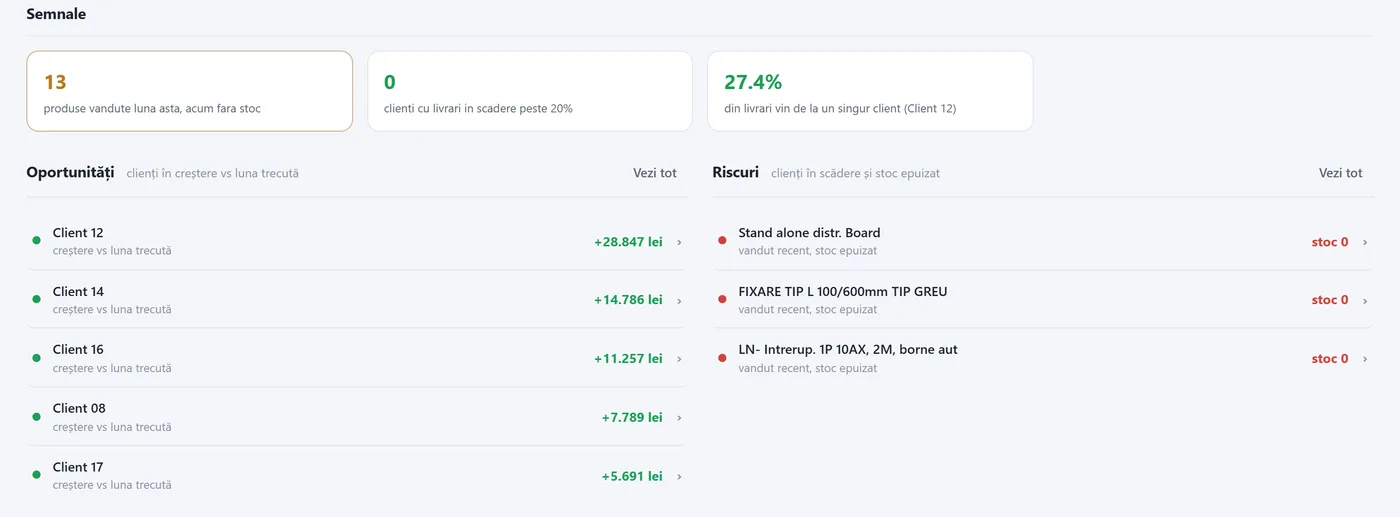
Task: Select the 0 clienti in scadere card
Action: coord(530,91)
